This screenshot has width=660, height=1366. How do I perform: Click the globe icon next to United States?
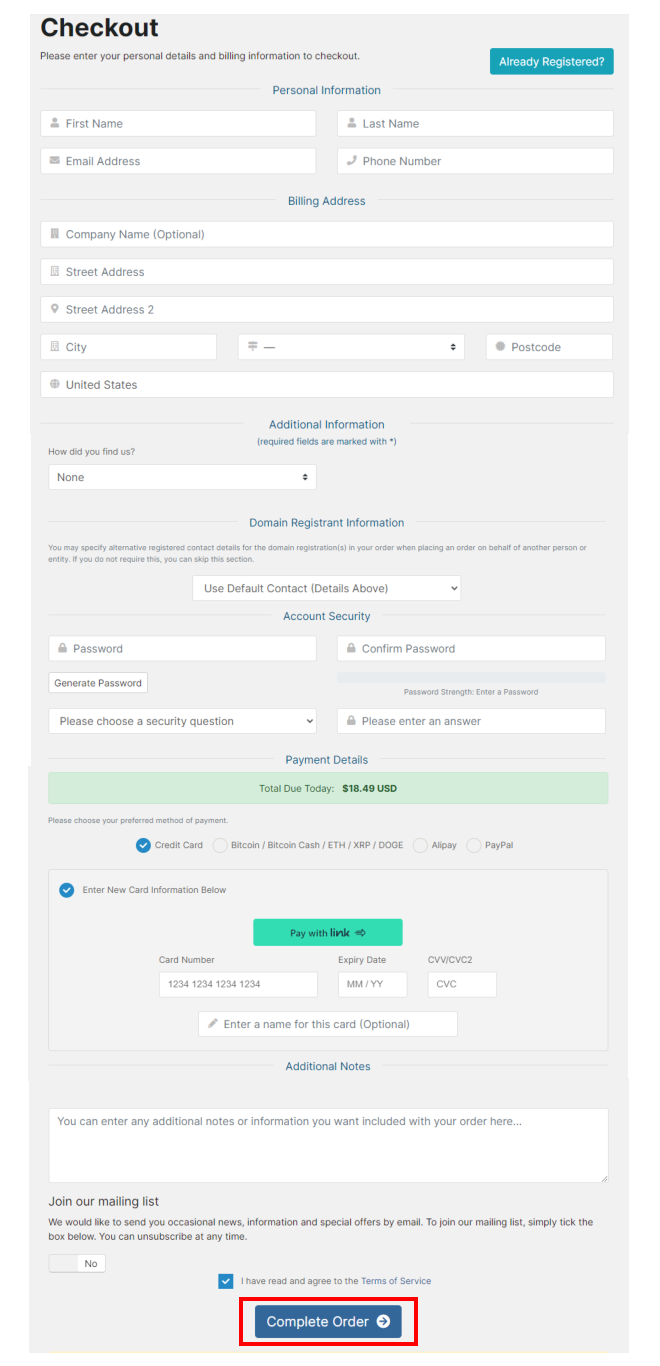(x=54, y=385)
